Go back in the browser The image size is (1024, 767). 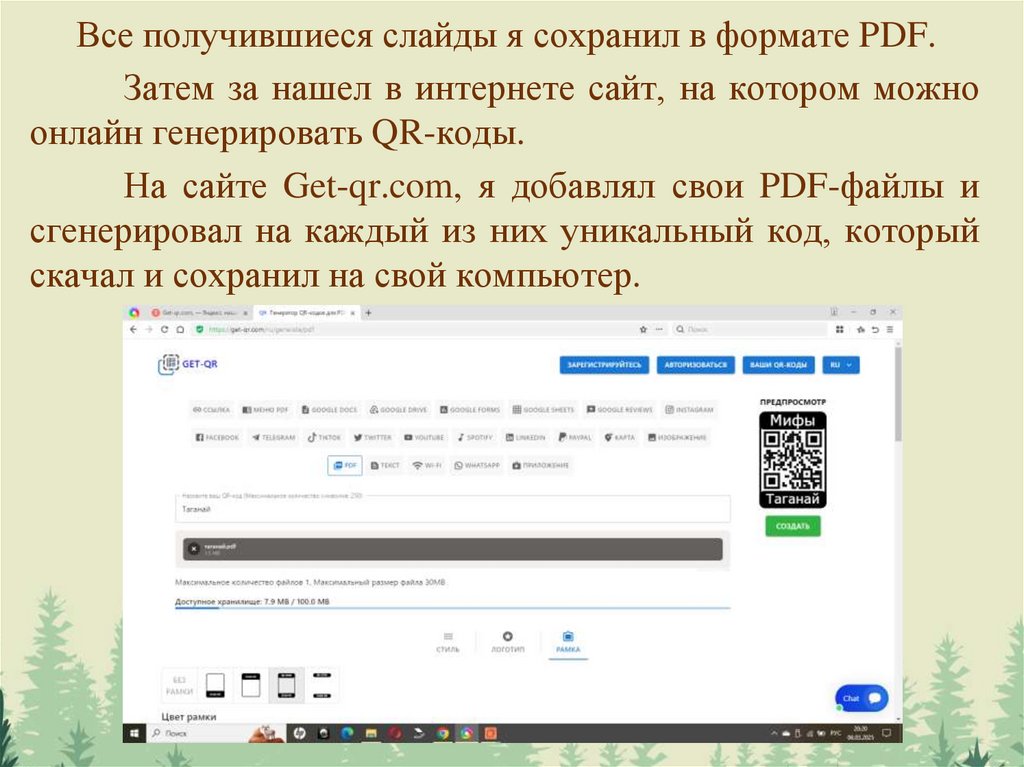pos(134,329)
